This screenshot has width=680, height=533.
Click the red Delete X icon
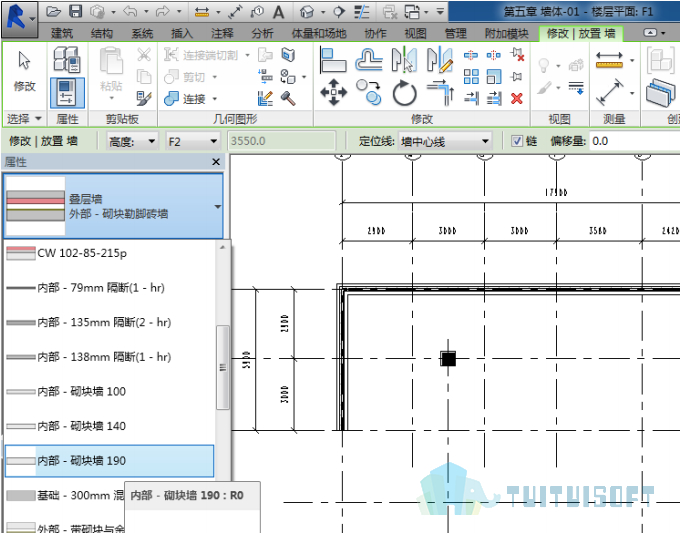[x=517, y=98]
